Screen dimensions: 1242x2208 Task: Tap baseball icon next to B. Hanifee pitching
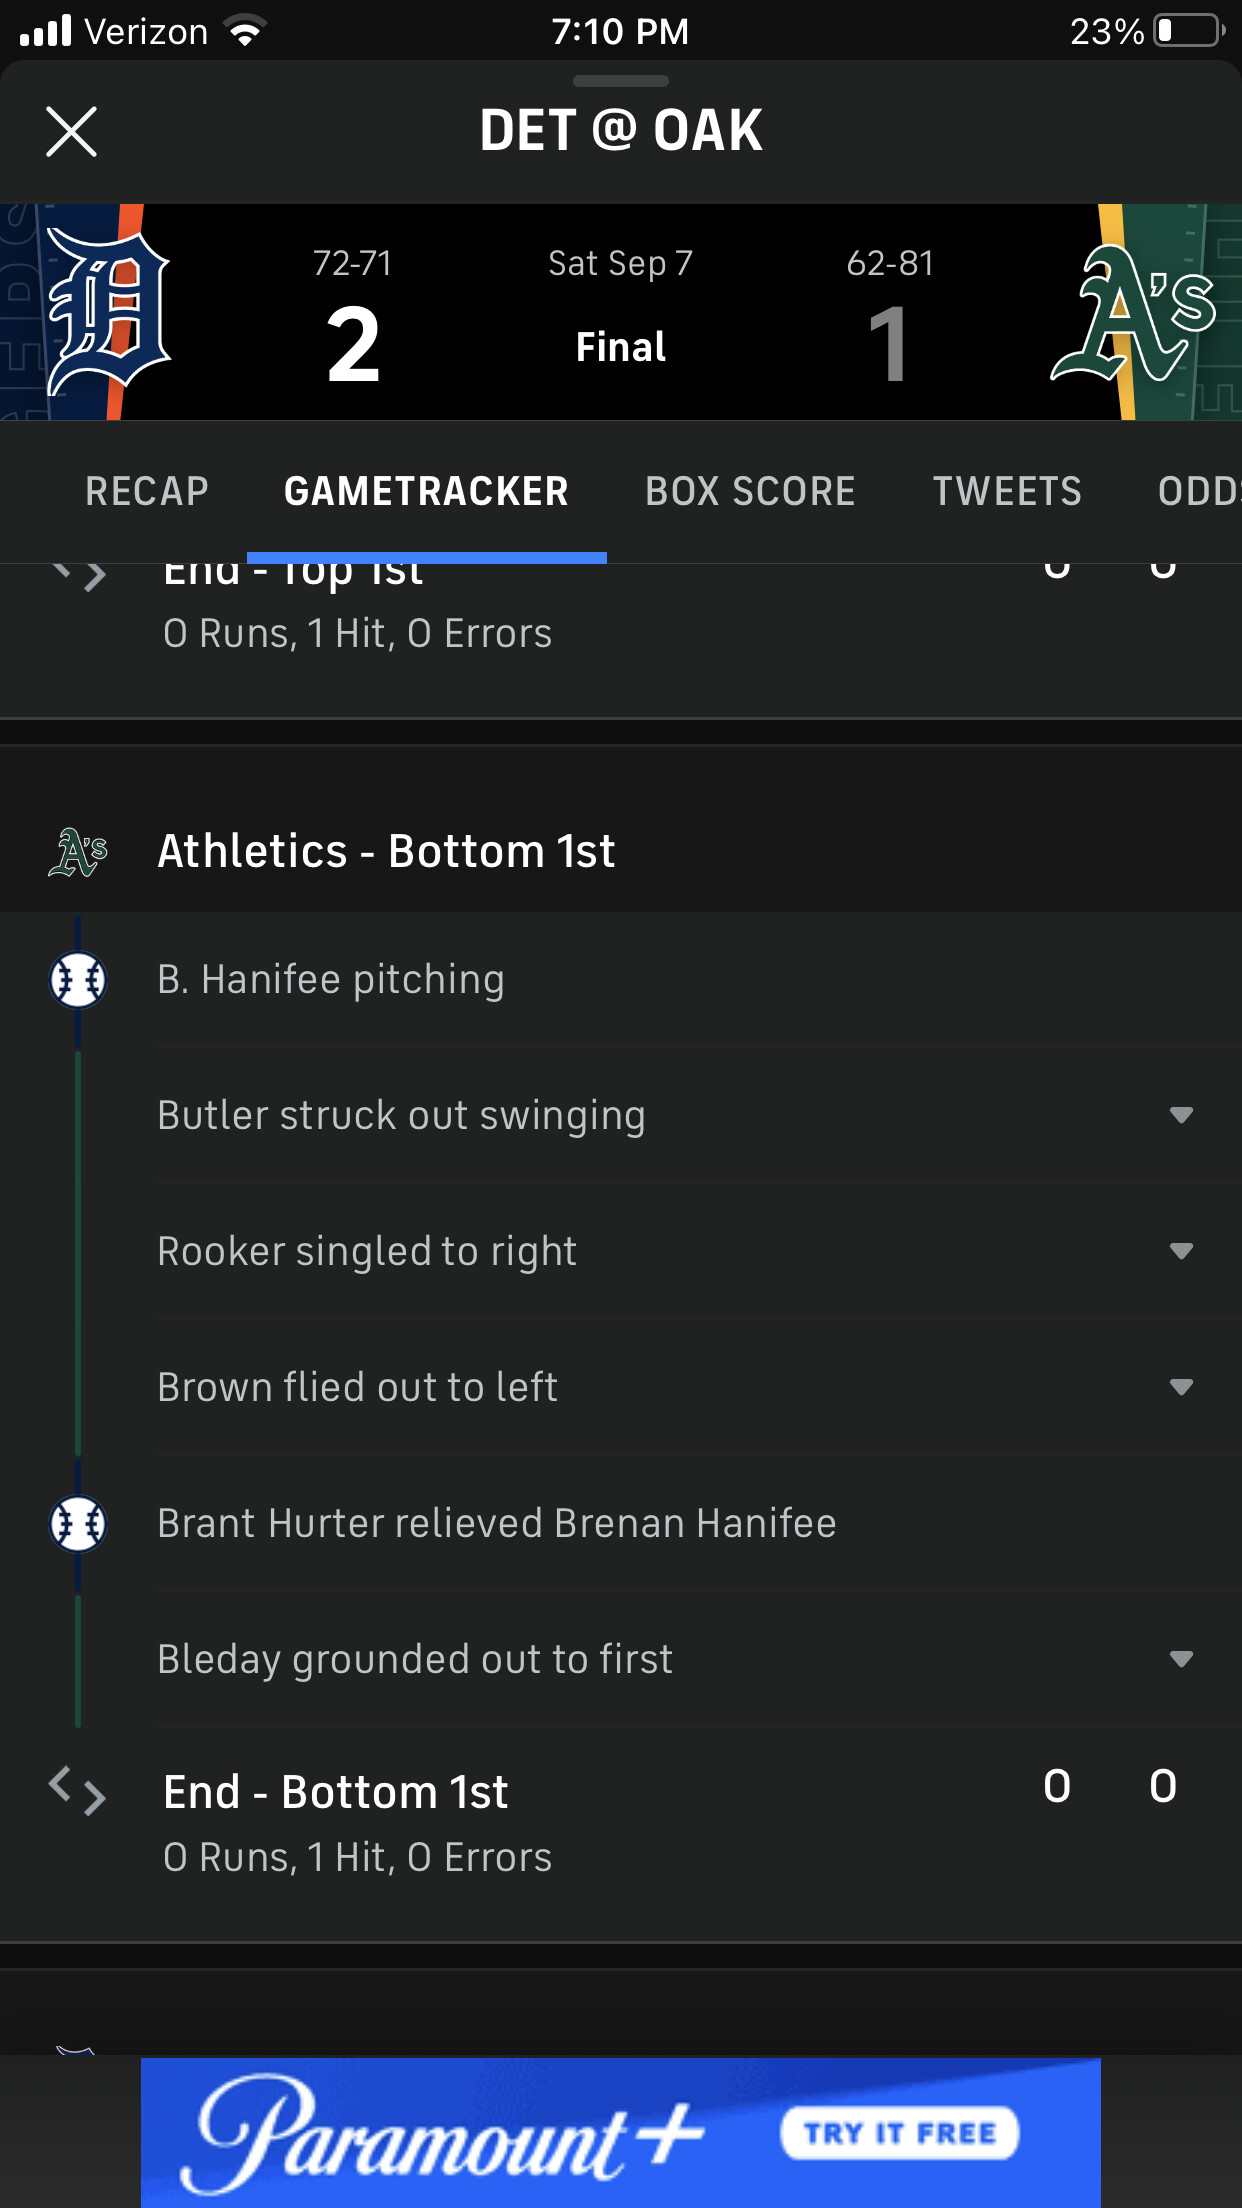tap(78, 980)
